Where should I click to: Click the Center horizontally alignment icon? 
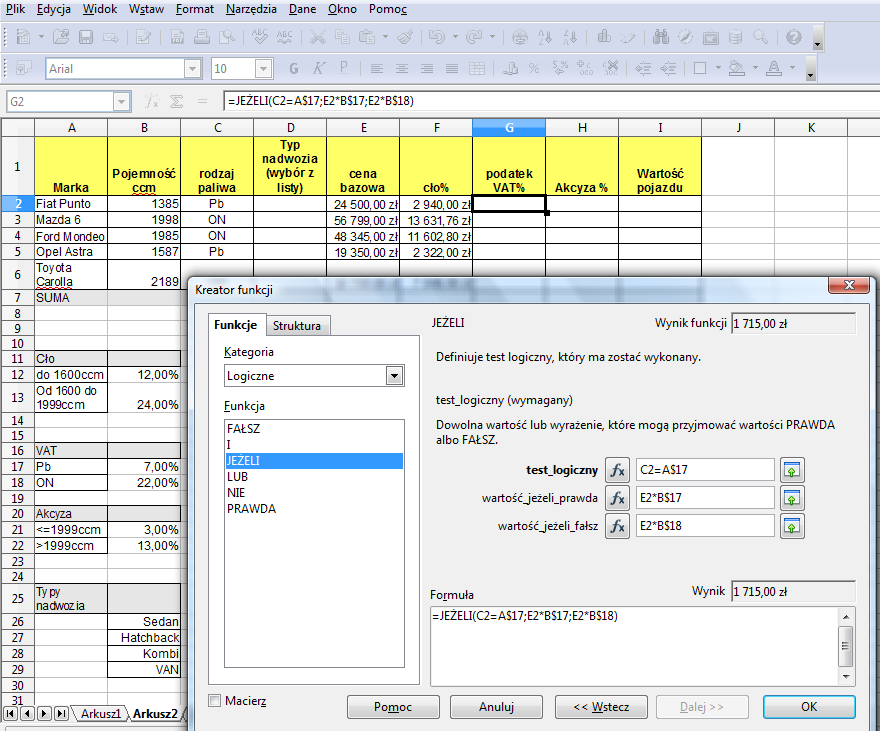(402, 68)
